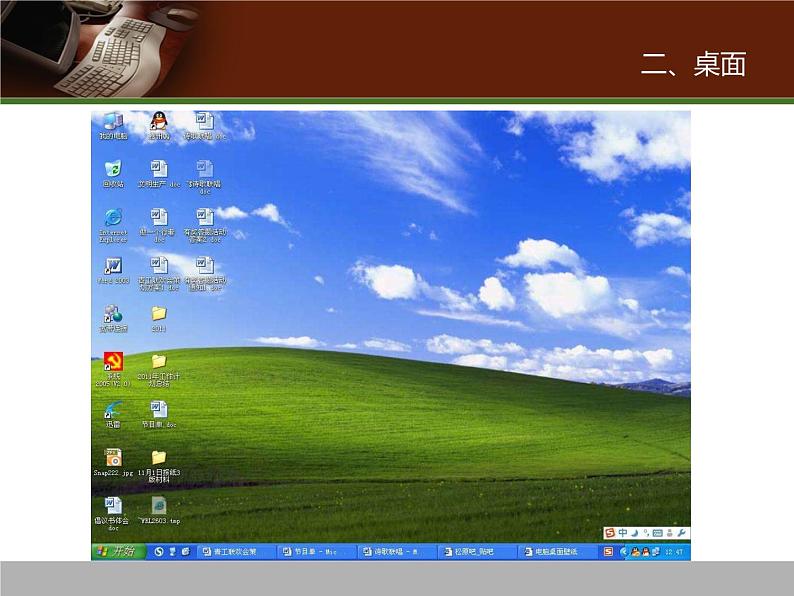Open the 文明生产.doc Word document
This screenshot has height=596, width=794.
[x=158, y=174]
